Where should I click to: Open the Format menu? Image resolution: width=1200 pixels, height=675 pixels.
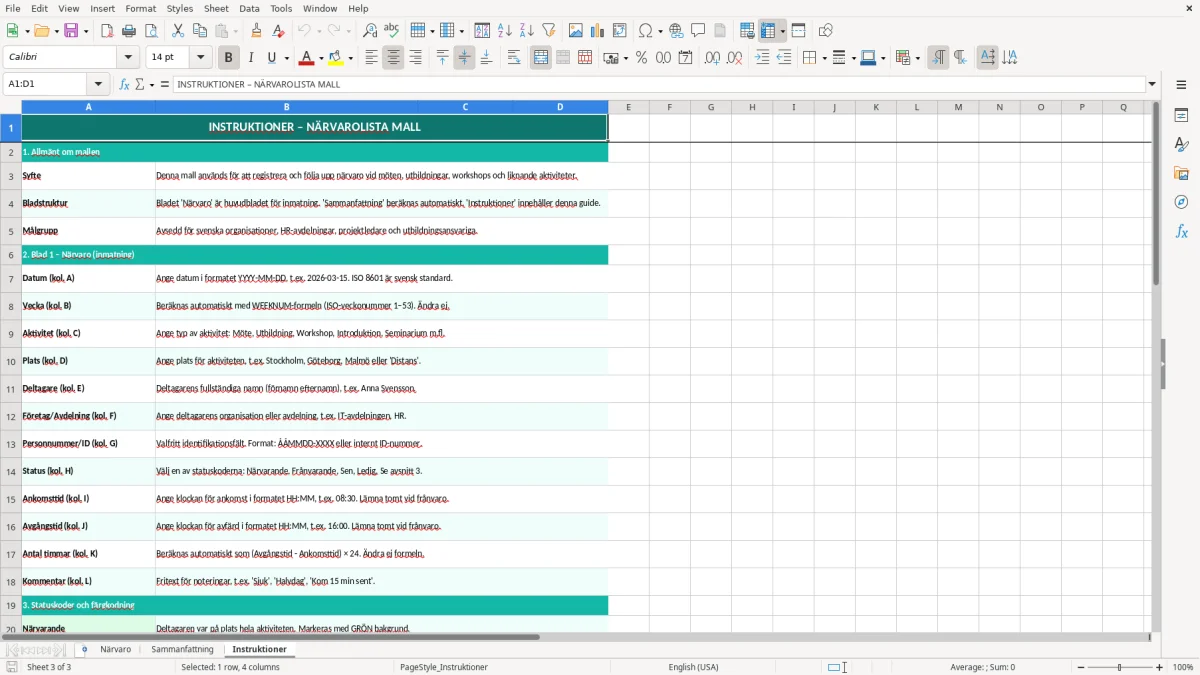pyautogui.click(x=141, y=8)
